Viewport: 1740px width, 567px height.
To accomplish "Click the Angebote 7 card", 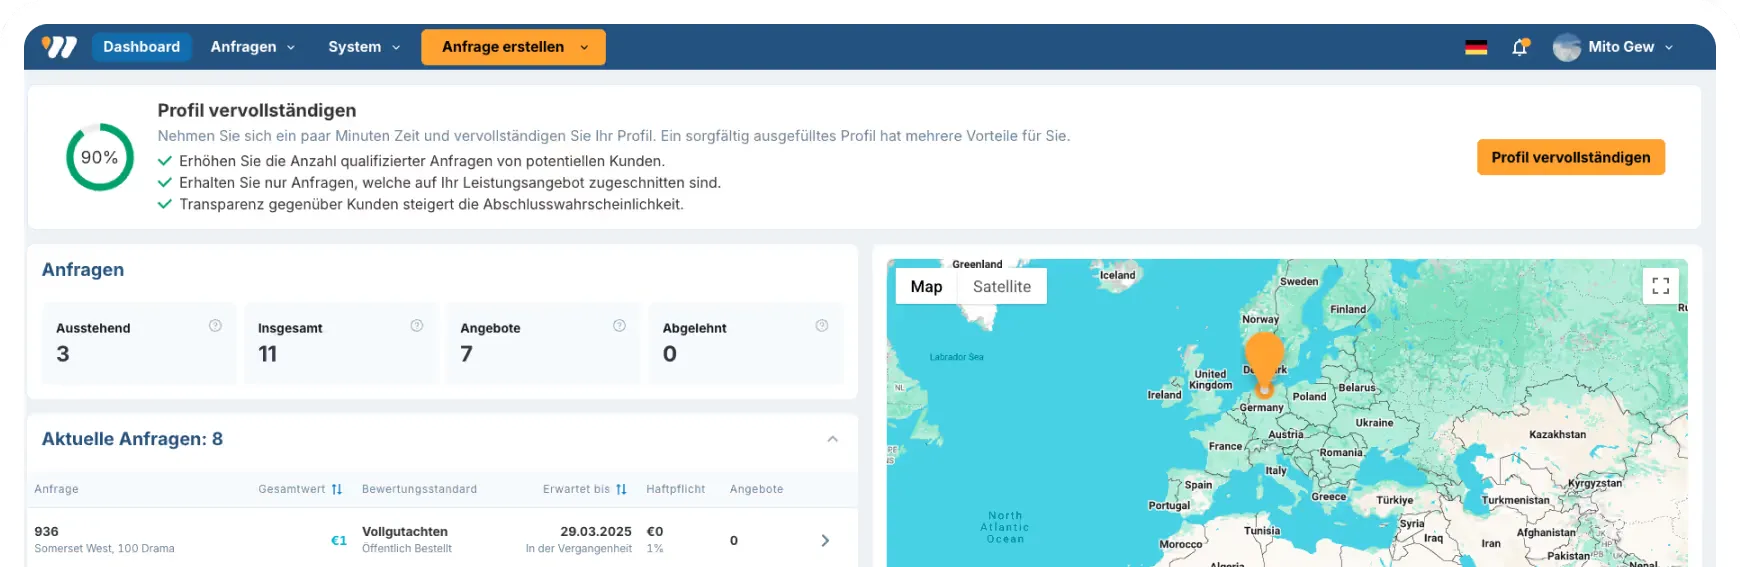I will (543, 342).
